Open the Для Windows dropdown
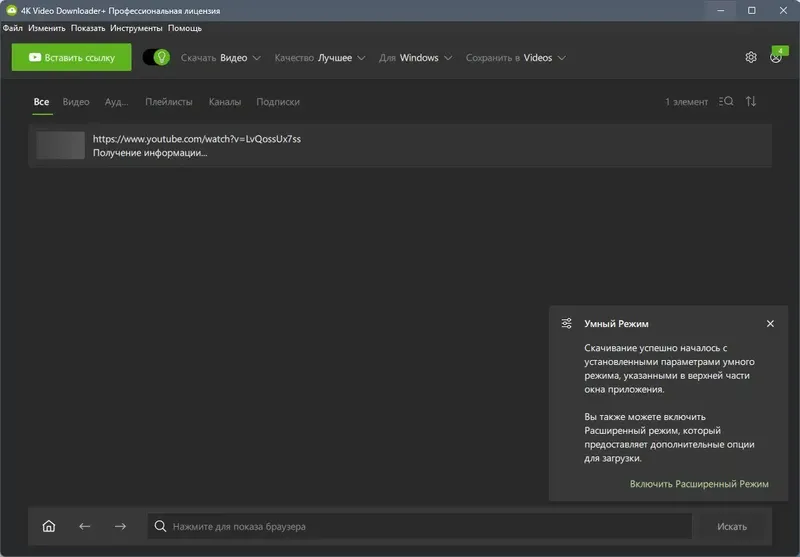The image size is (800, 557). pyautogui.click(x=415, y=58)
